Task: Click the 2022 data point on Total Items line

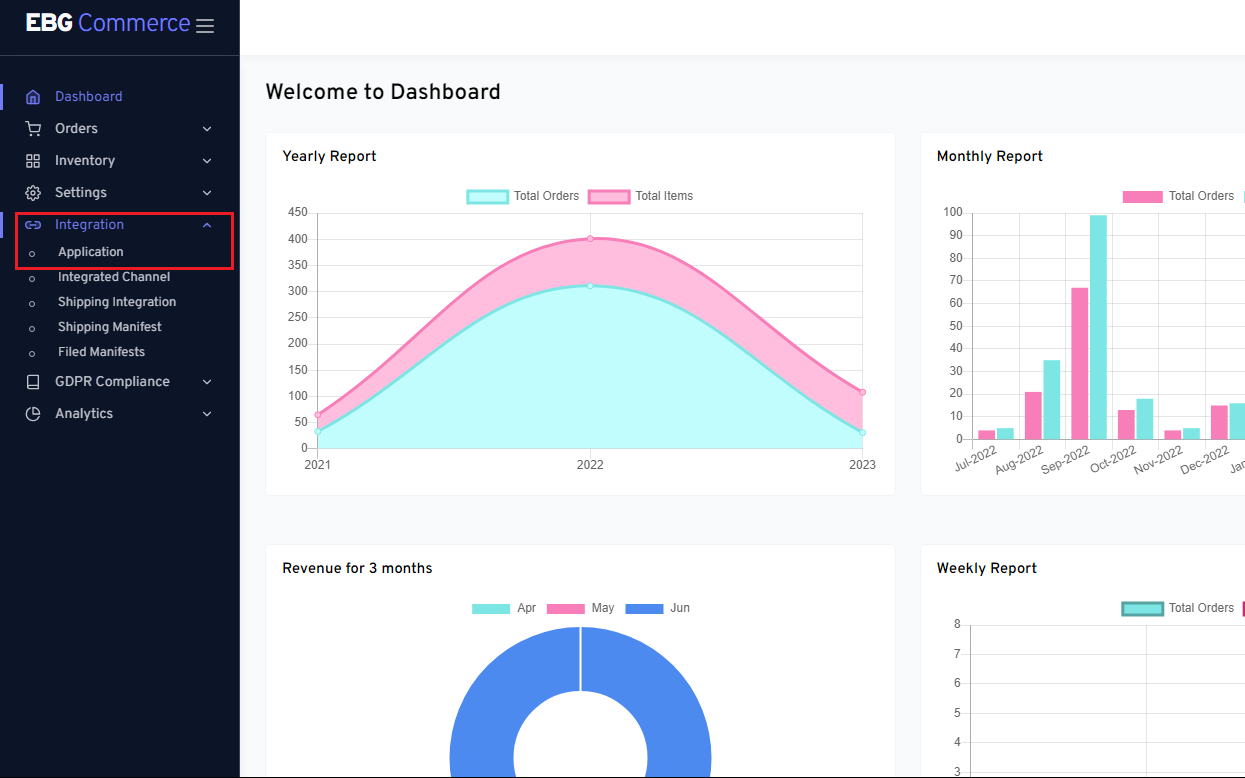Action: (x=590, y=239)
